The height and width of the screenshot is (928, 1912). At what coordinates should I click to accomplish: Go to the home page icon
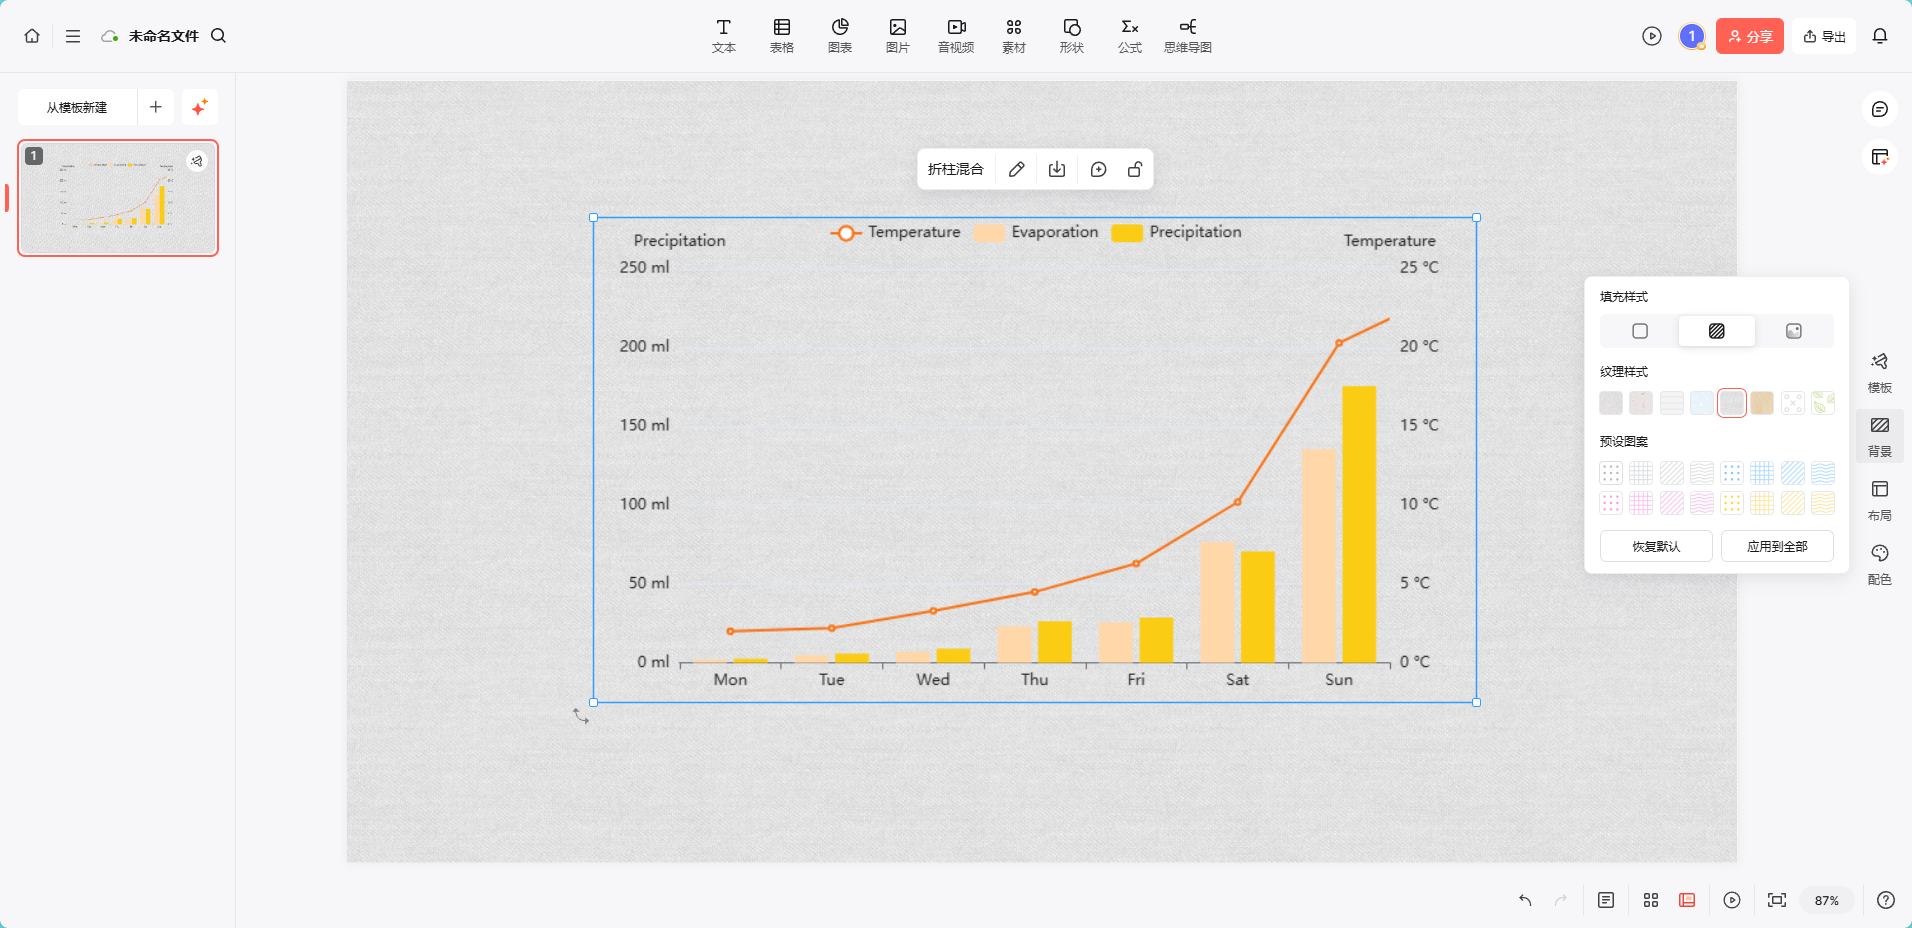point(32,36)
